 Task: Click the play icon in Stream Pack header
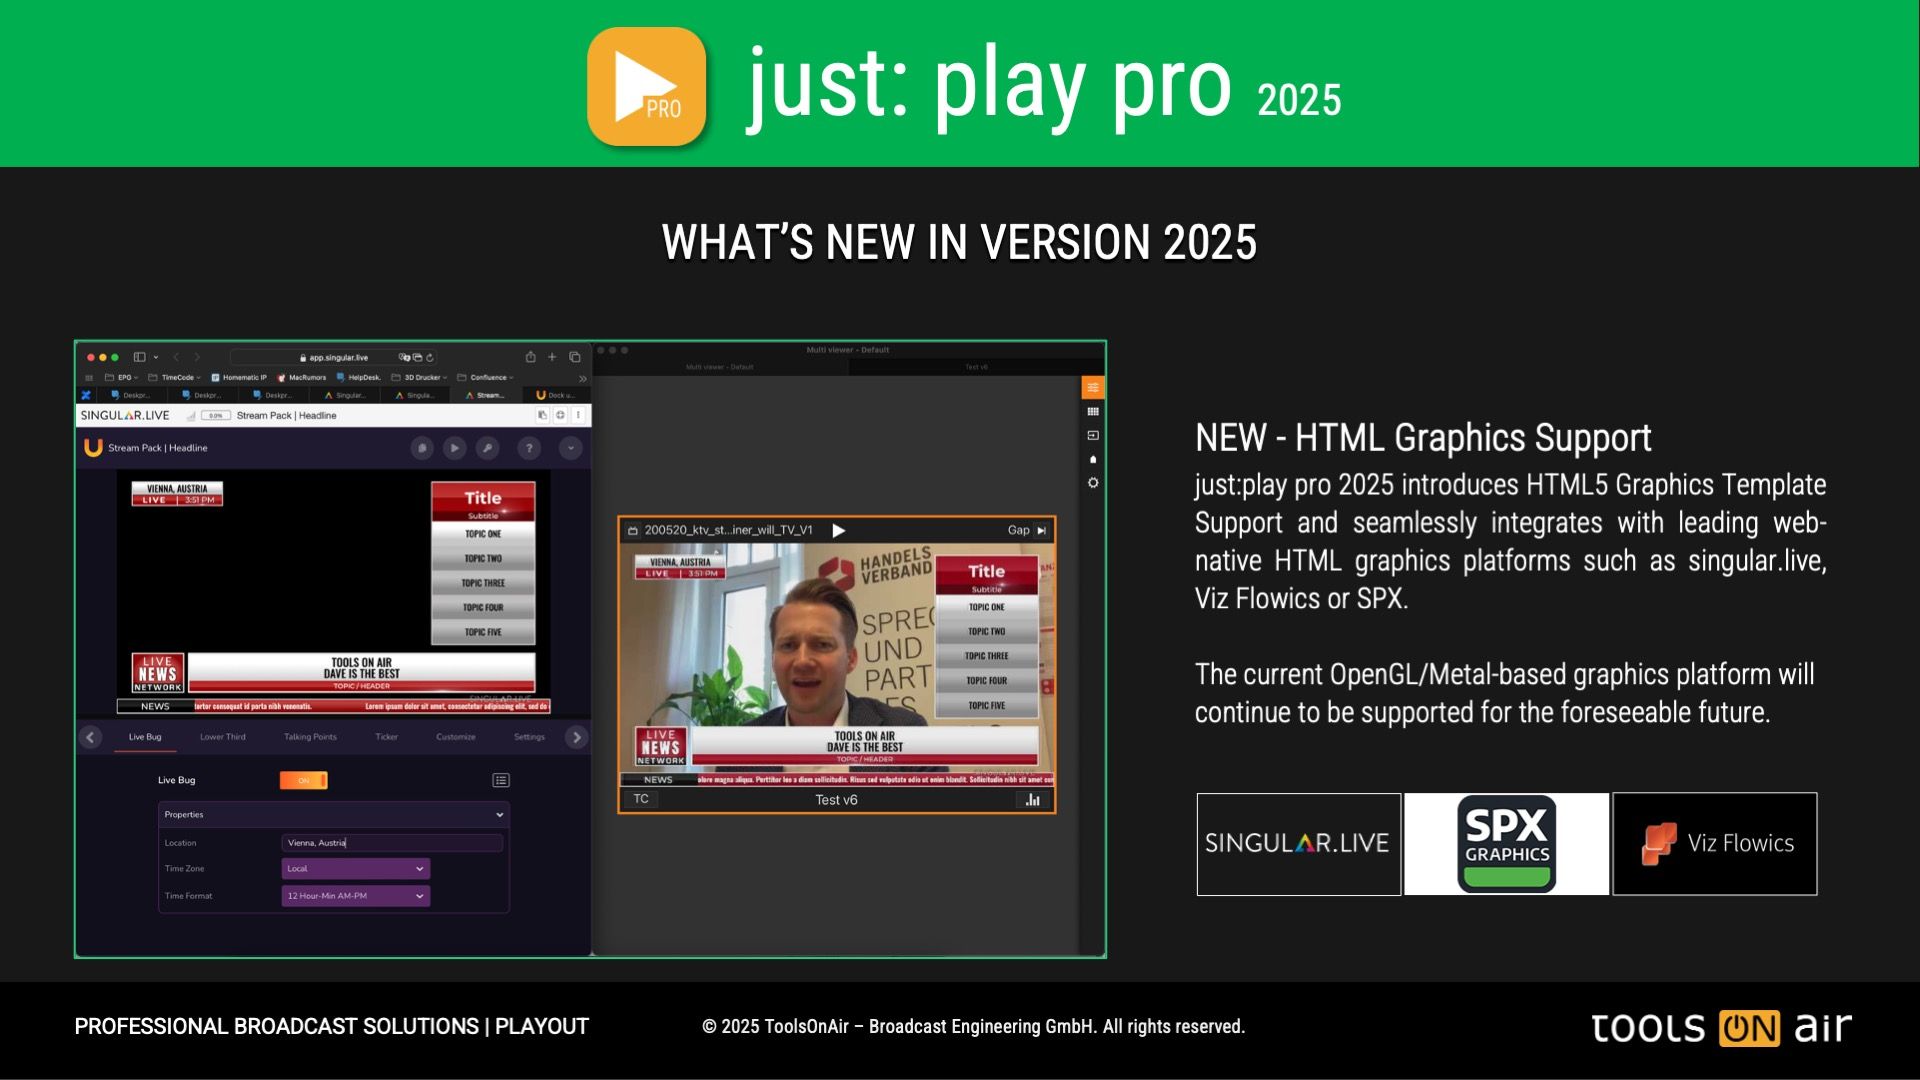(x=454, y=448)
